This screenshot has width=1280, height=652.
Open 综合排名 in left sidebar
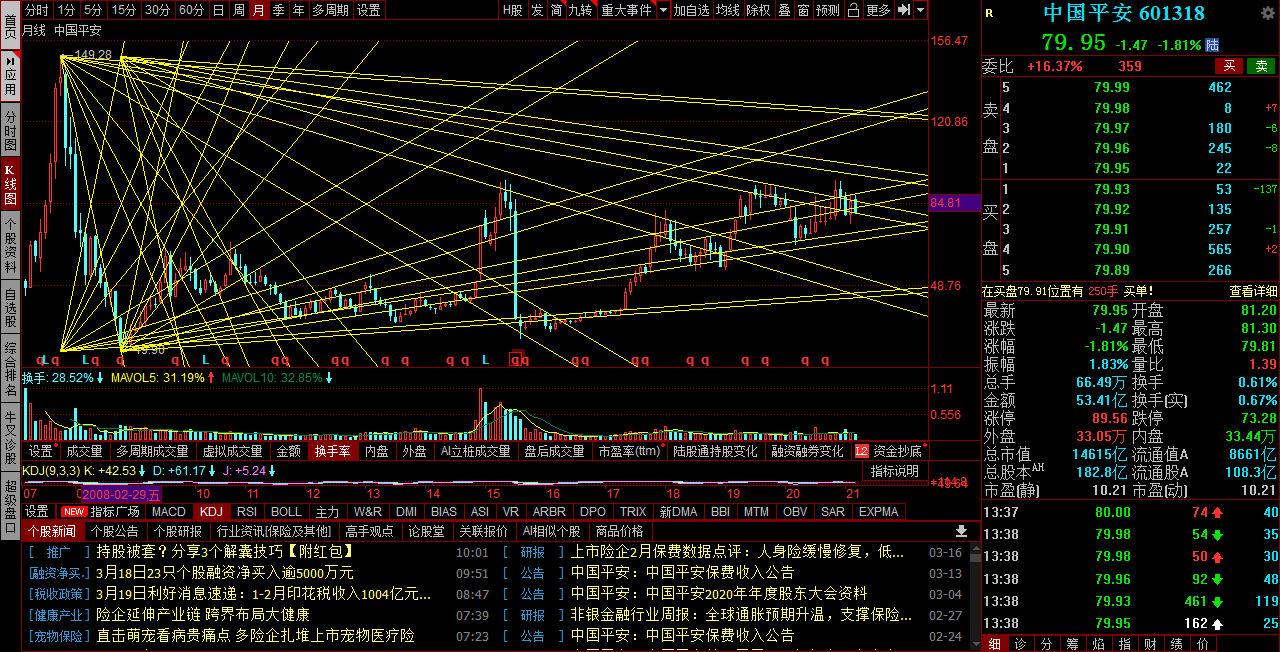[x=10, y=368]
